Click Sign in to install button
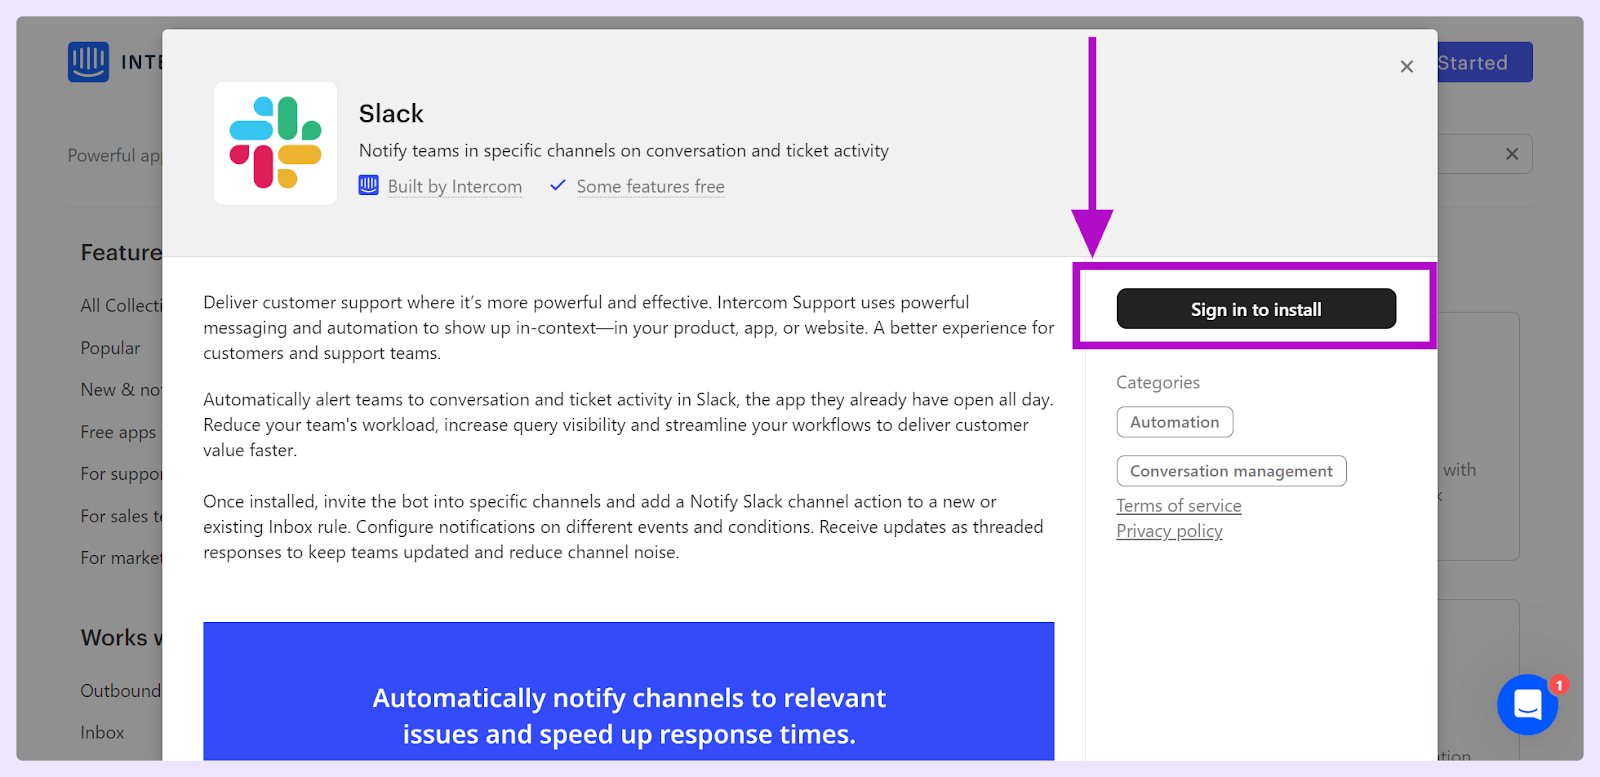The width and height of the screenshot is (1600, 777). pos(1256,309)
